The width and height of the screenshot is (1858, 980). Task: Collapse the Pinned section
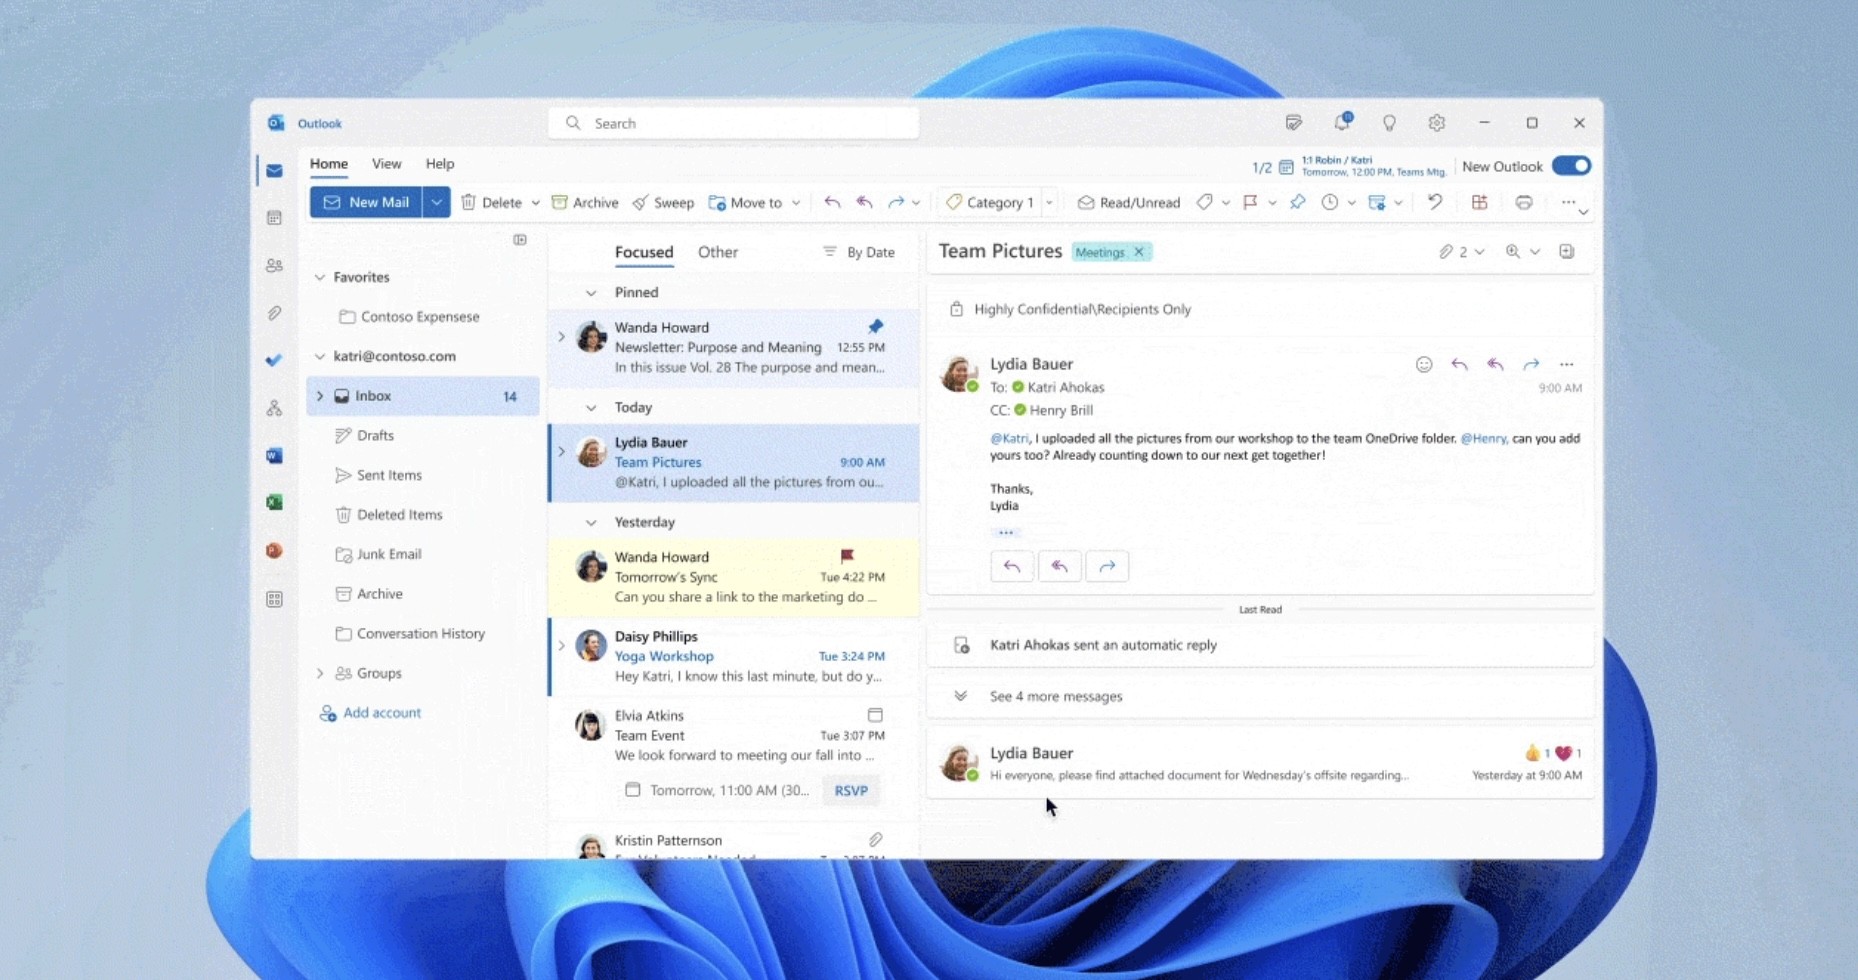(589, 292)
